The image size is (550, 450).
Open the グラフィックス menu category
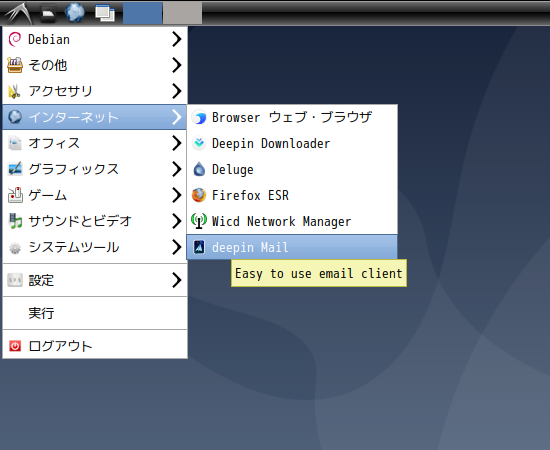(95, 169)
